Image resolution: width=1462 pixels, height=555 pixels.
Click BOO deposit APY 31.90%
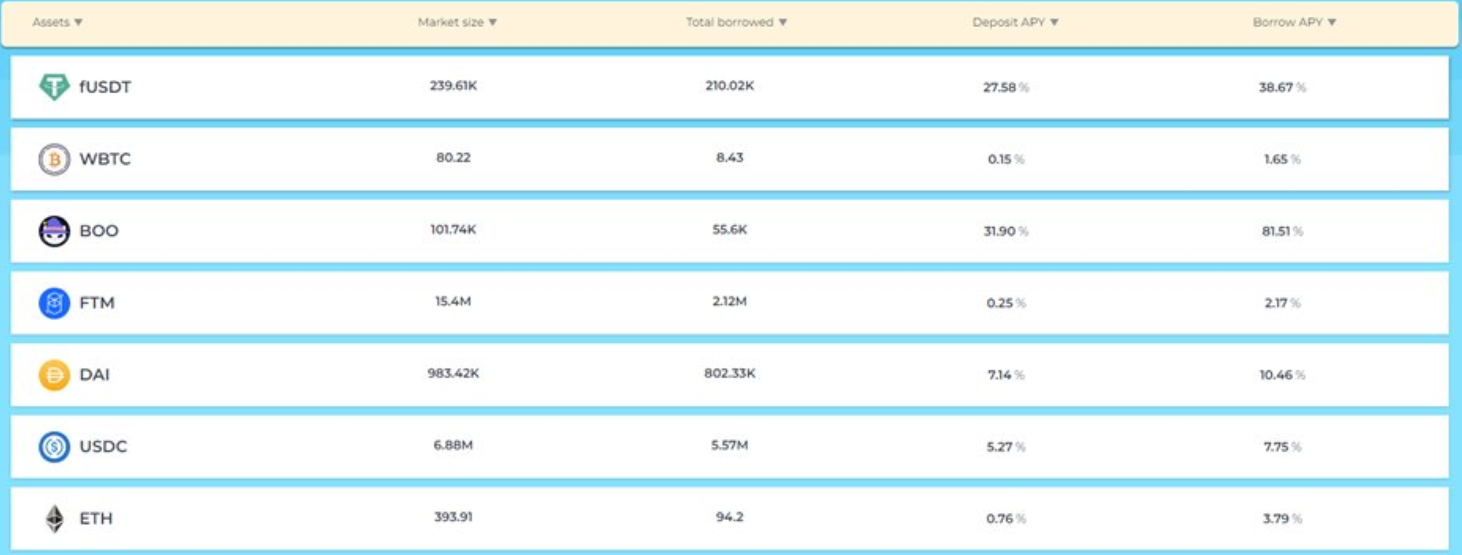pyautogui.click(x=1006, y=231)
